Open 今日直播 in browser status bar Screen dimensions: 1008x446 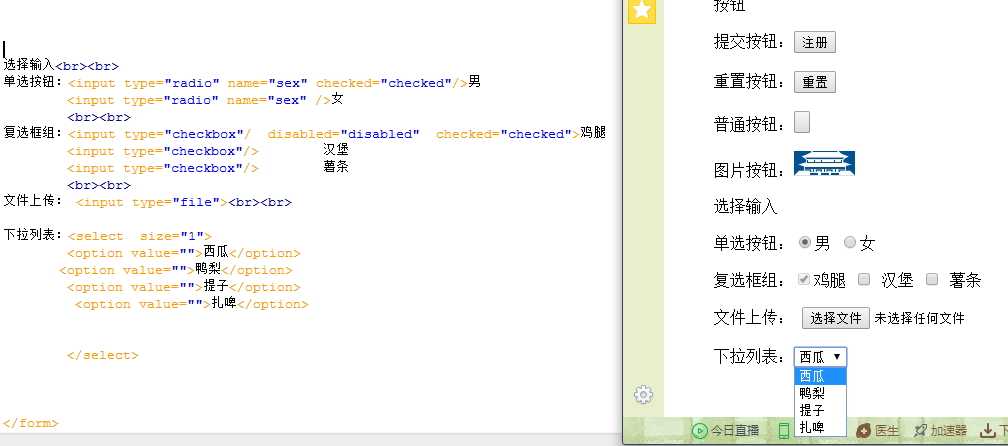(726, 431)
